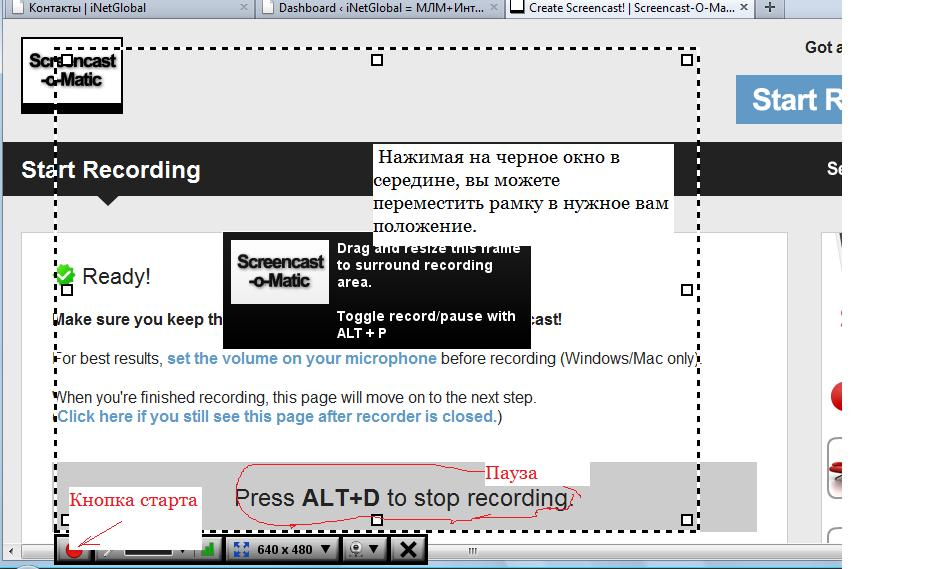Viewport: 926px width, 569px height.
Task: Switch to the Dashboard ‹ iNetGlobal tab
Action: click(381, 8)
